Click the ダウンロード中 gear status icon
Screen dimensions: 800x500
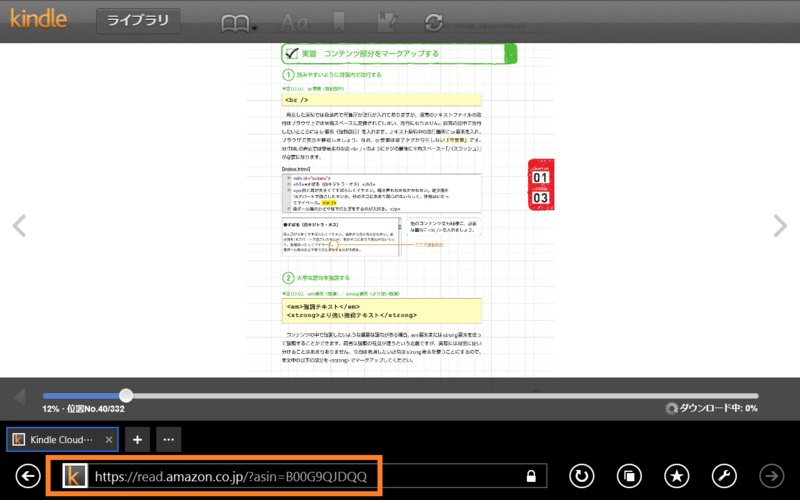point(671,408)
